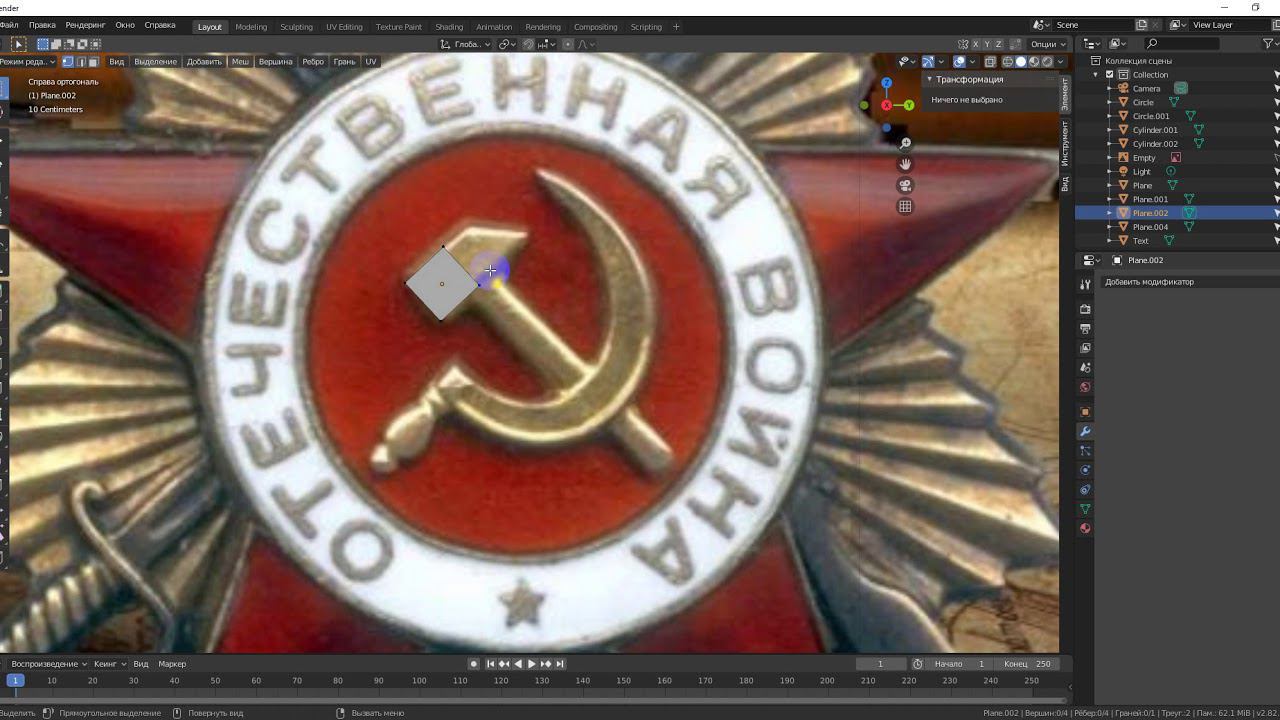Viewport: 1280px width, 720px height.
Task: Open the Face (Грань) viewport menu
Action: (x=344, y=62)
